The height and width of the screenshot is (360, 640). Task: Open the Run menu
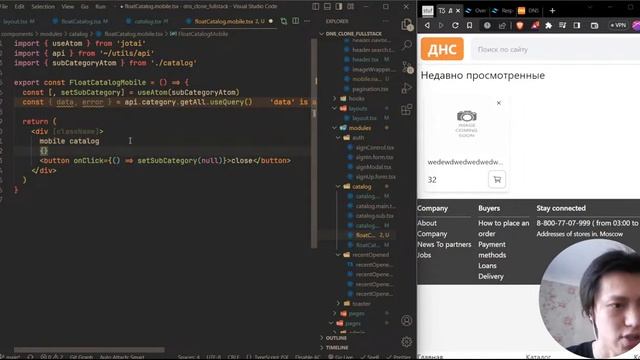pos(100,7)
